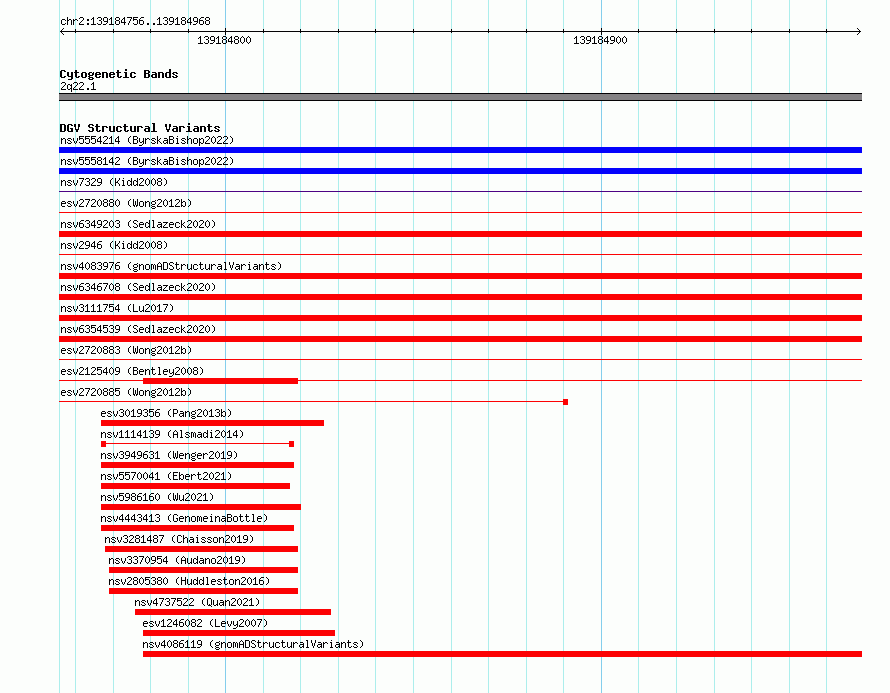Open esv2720883 (Wong2012b) label

click(x=126, y=350)
